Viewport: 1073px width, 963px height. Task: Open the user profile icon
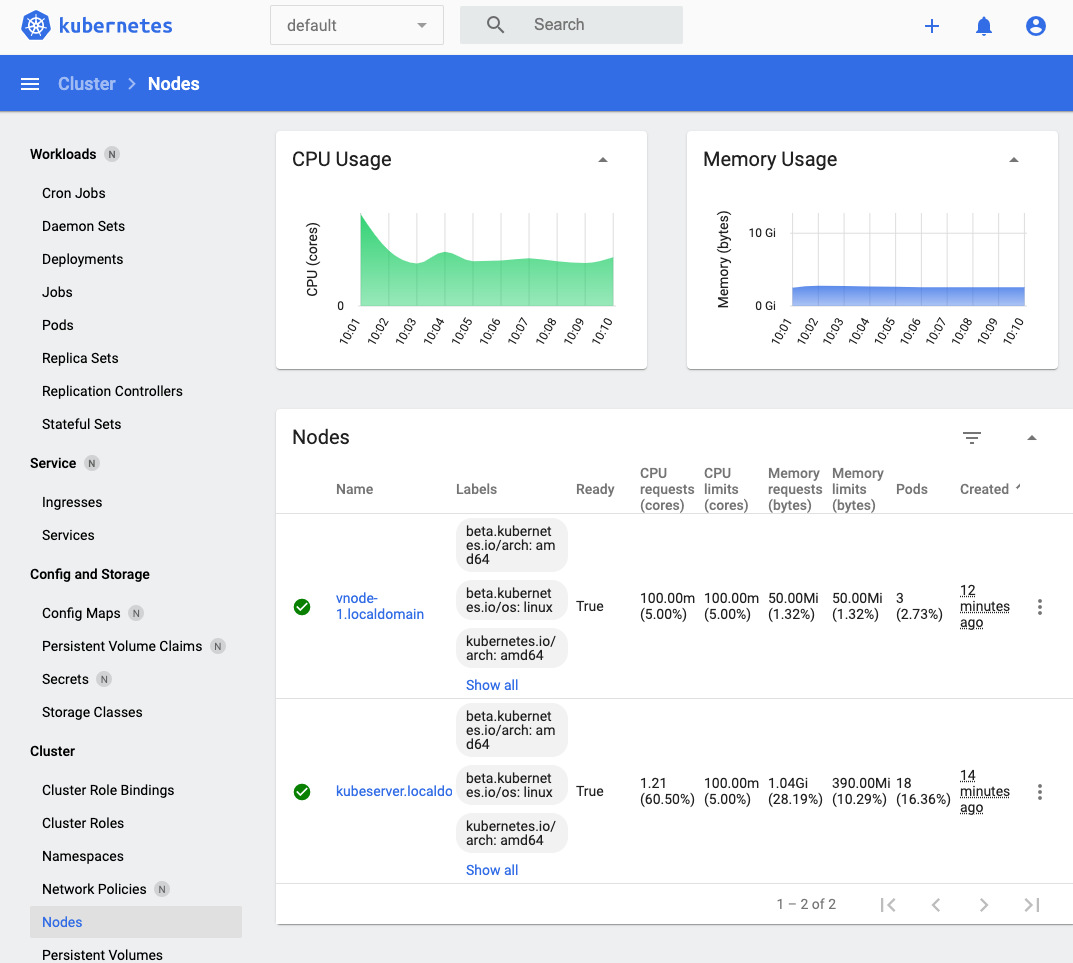click(1035, 26)
